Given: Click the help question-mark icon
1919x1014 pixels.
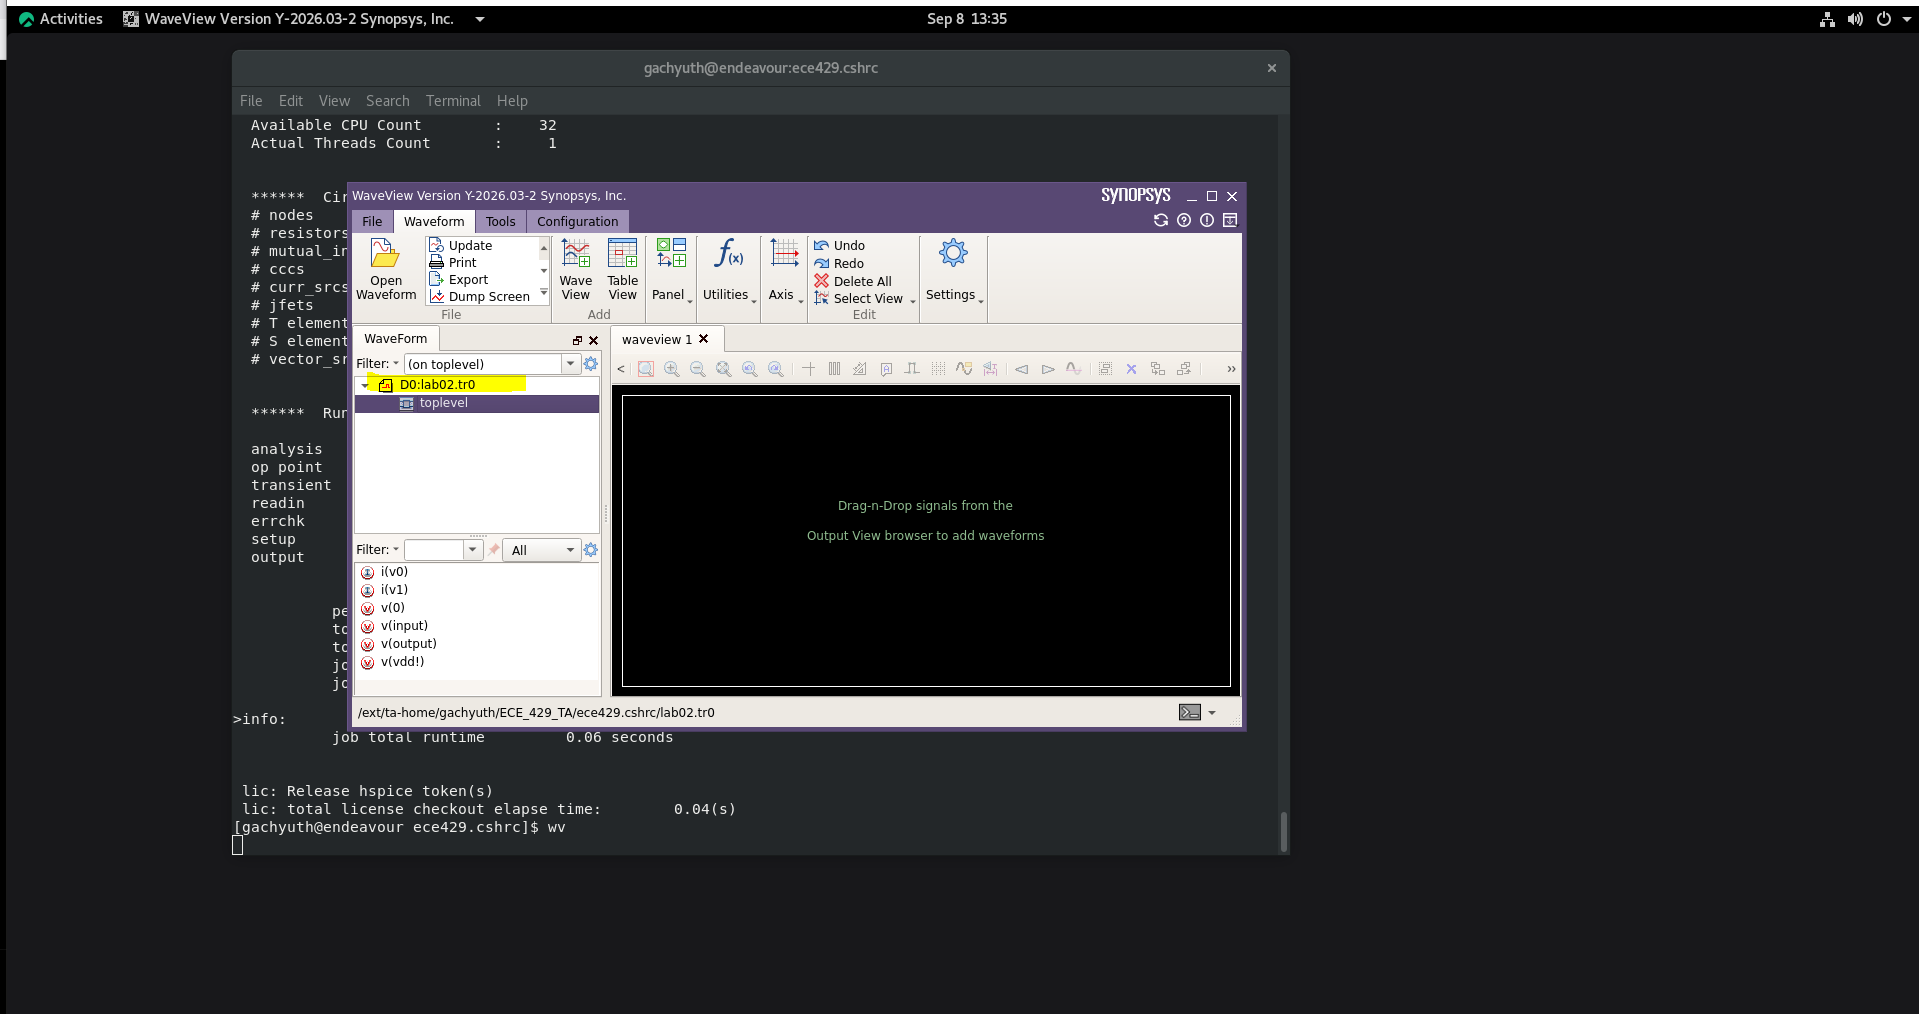Looking at the screenshot, I should pos(1184,220).
